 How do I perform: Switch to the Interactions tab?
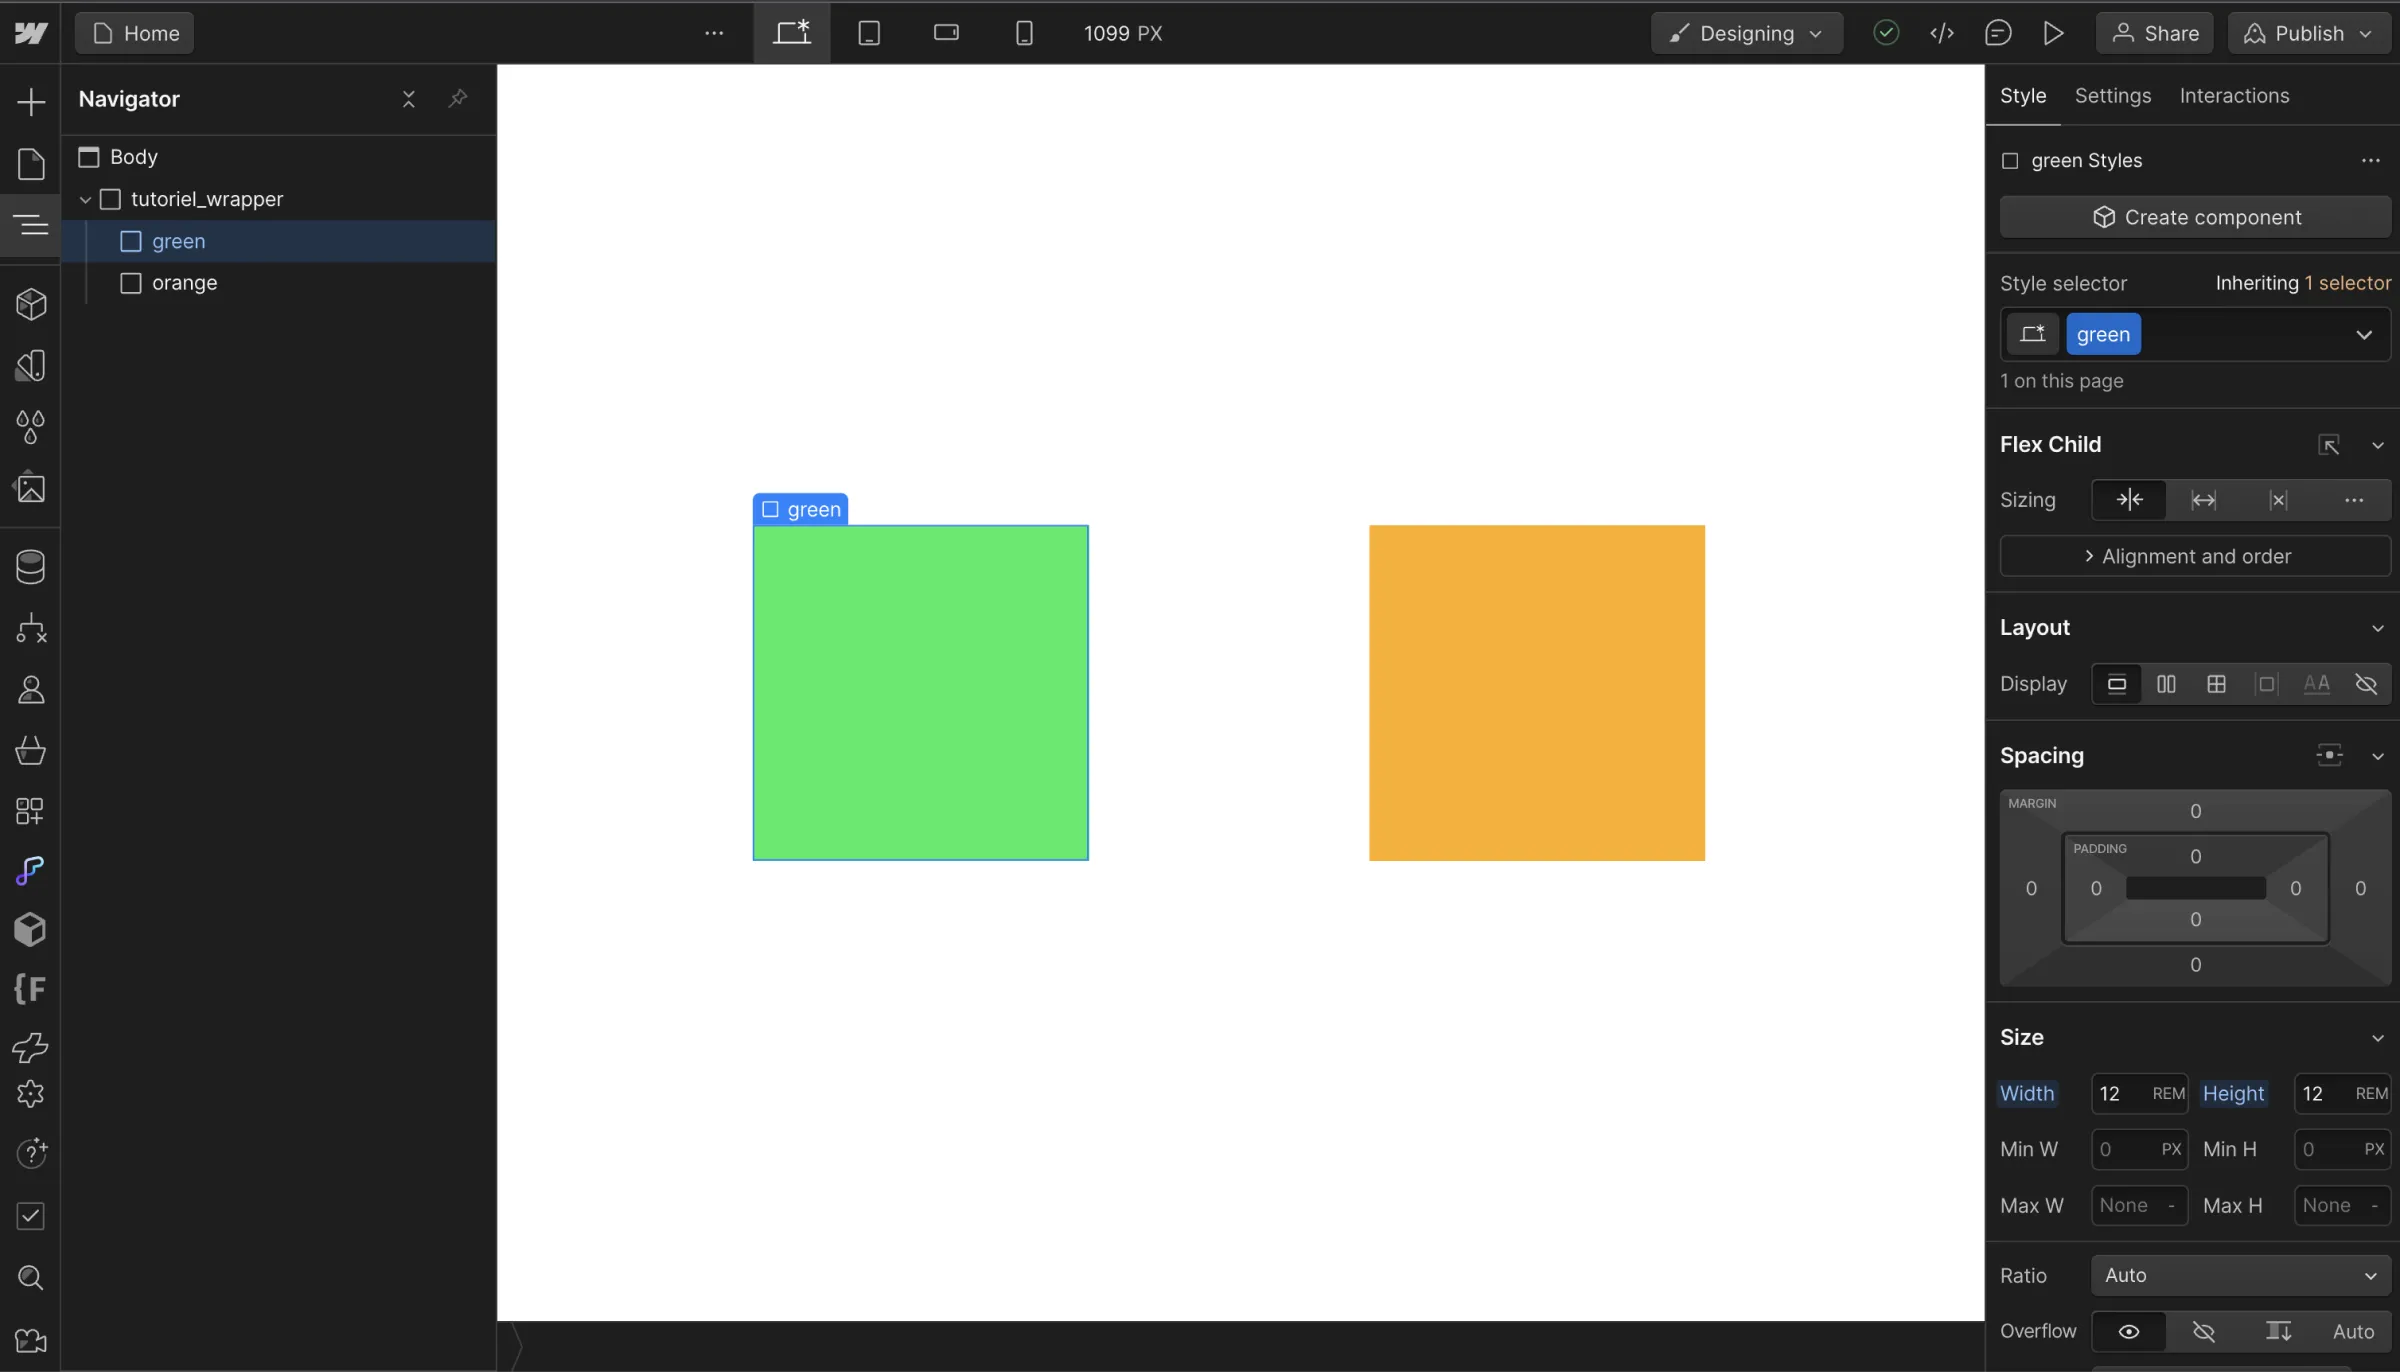pyautogui.click(x=2235, y=95)
